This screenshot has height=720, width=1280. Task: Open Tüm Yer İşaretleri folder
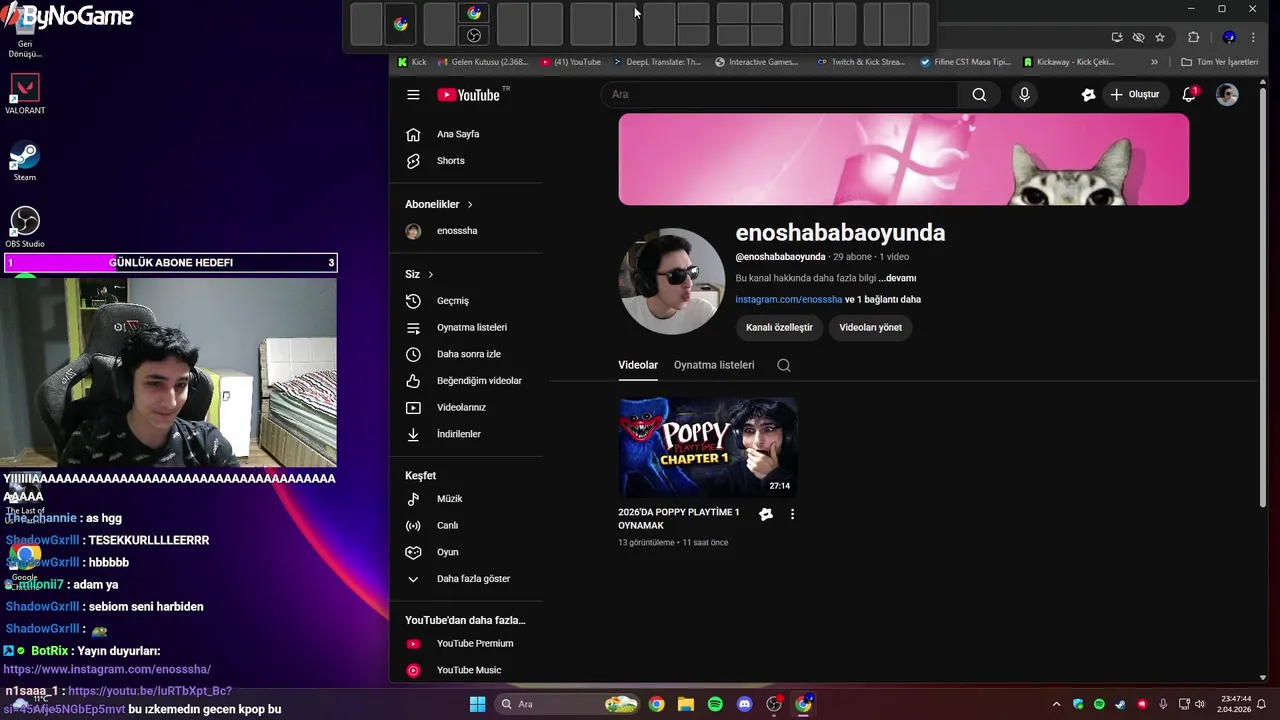[x=1219, y=62]
